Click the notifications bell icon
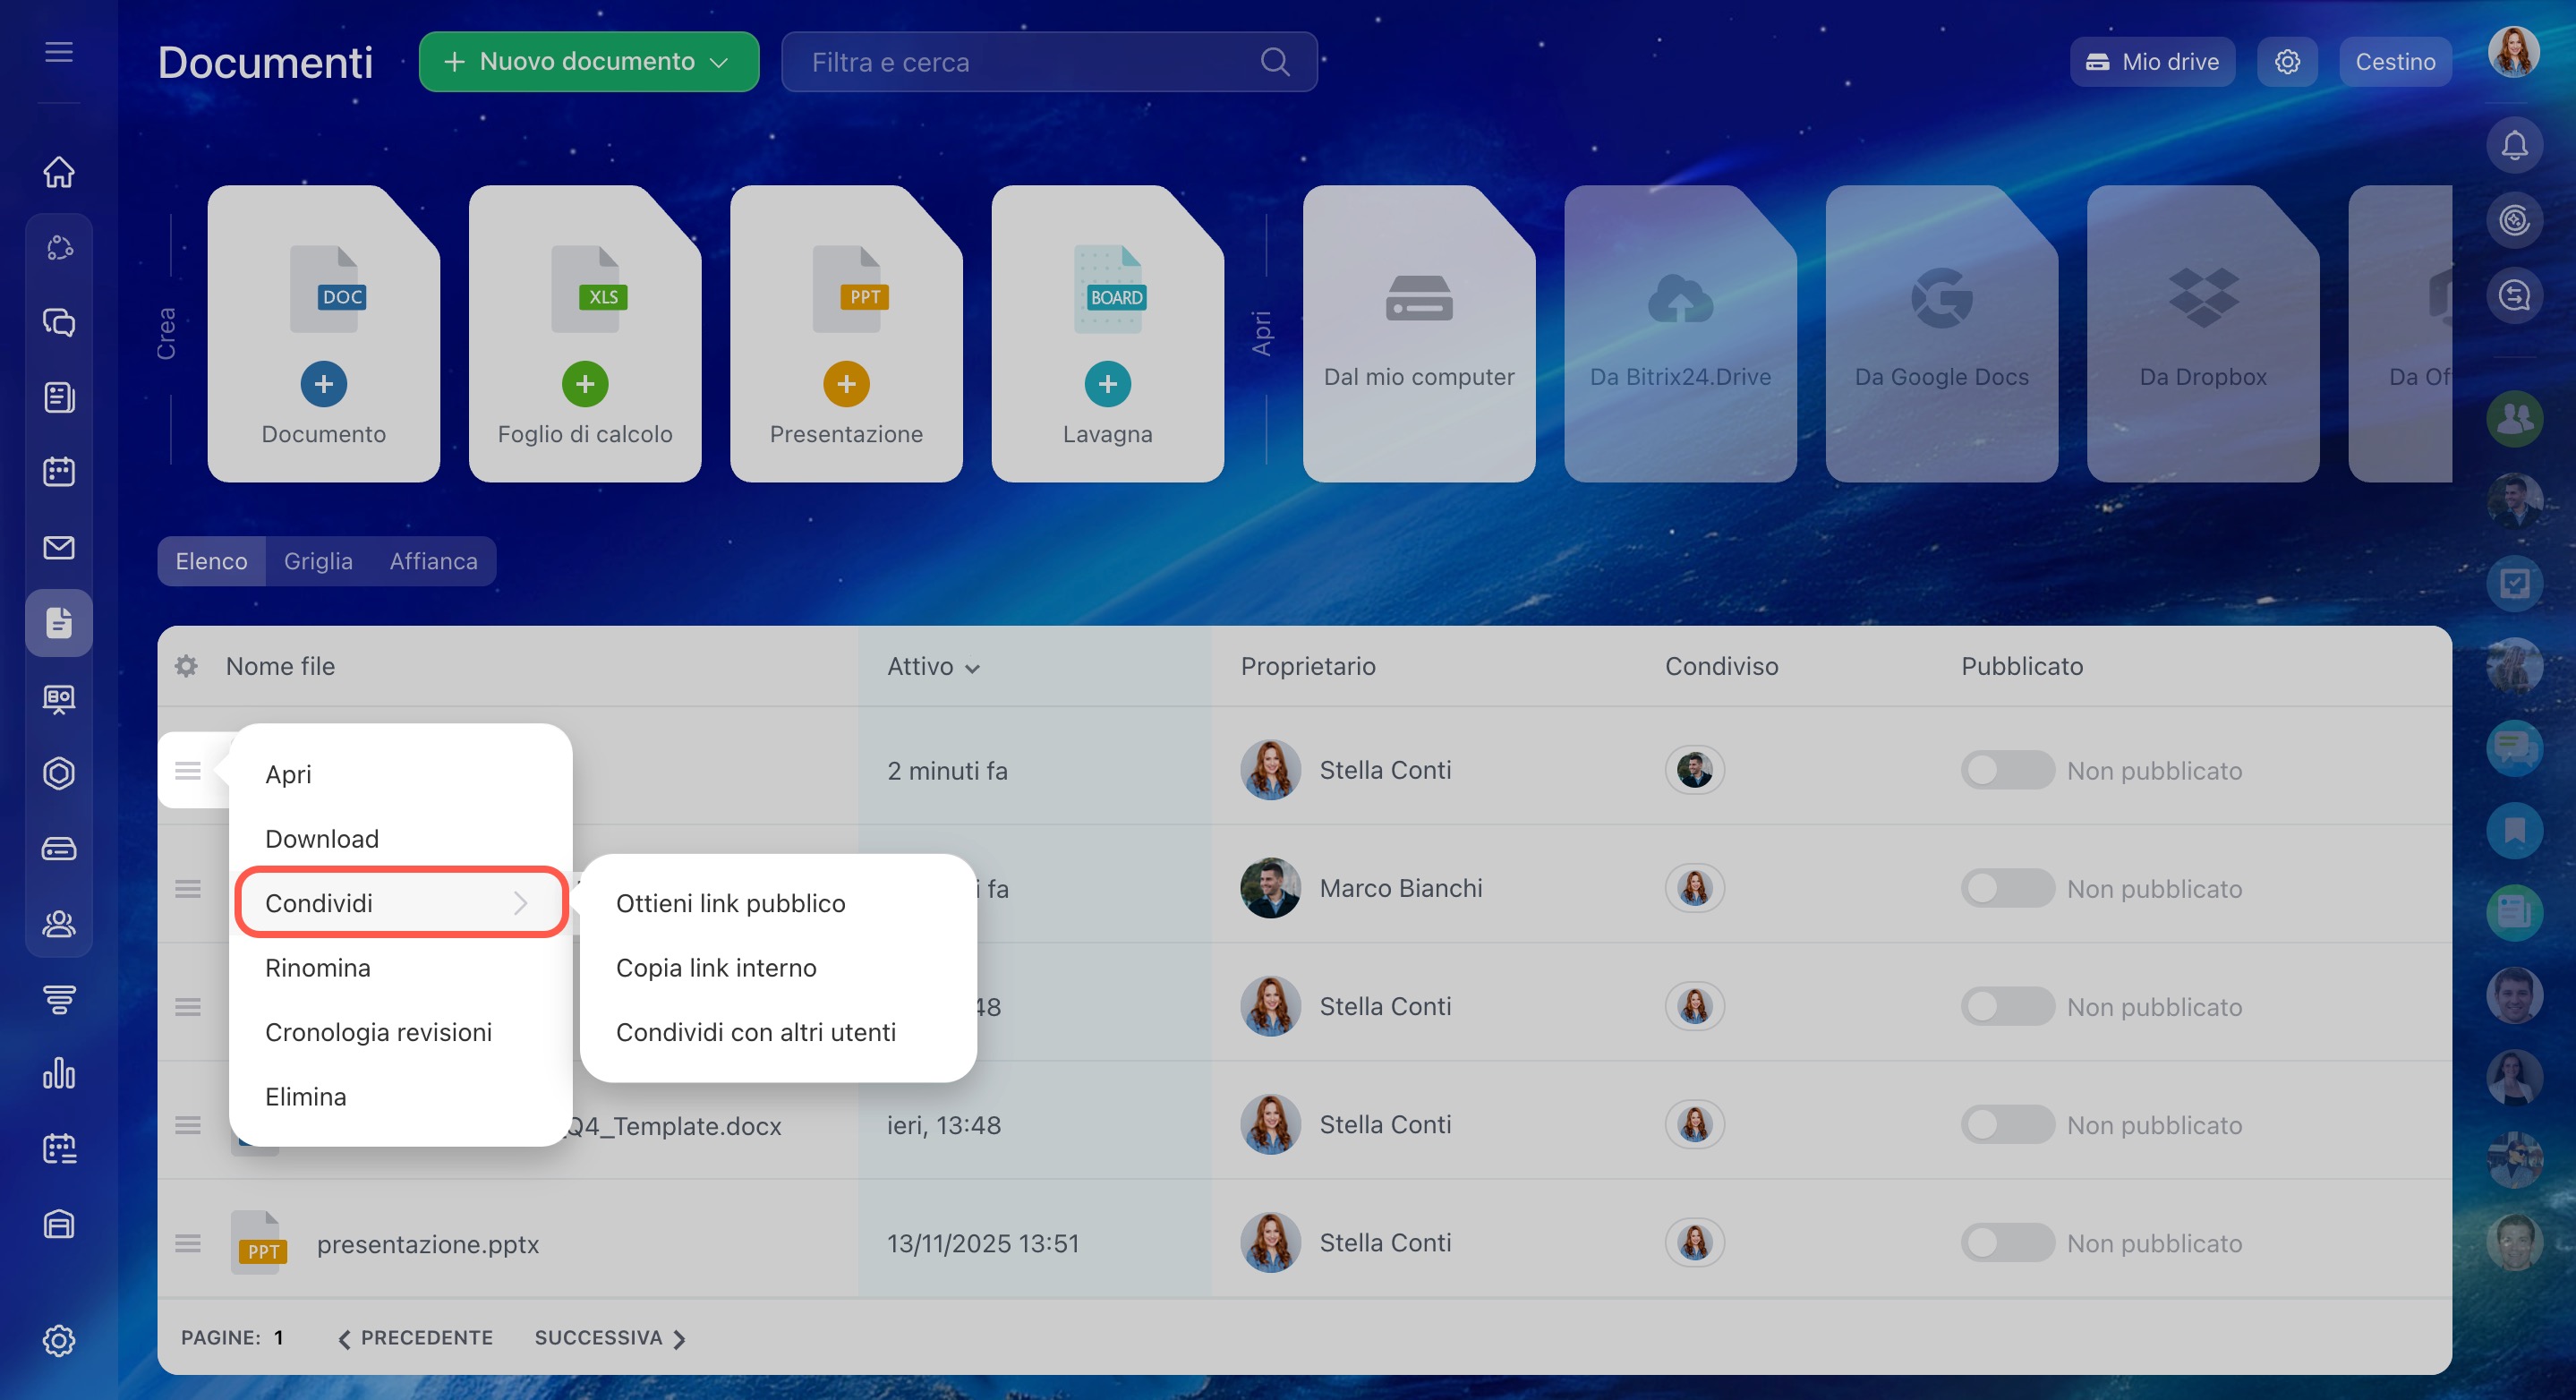 (x=2513, y=146)
